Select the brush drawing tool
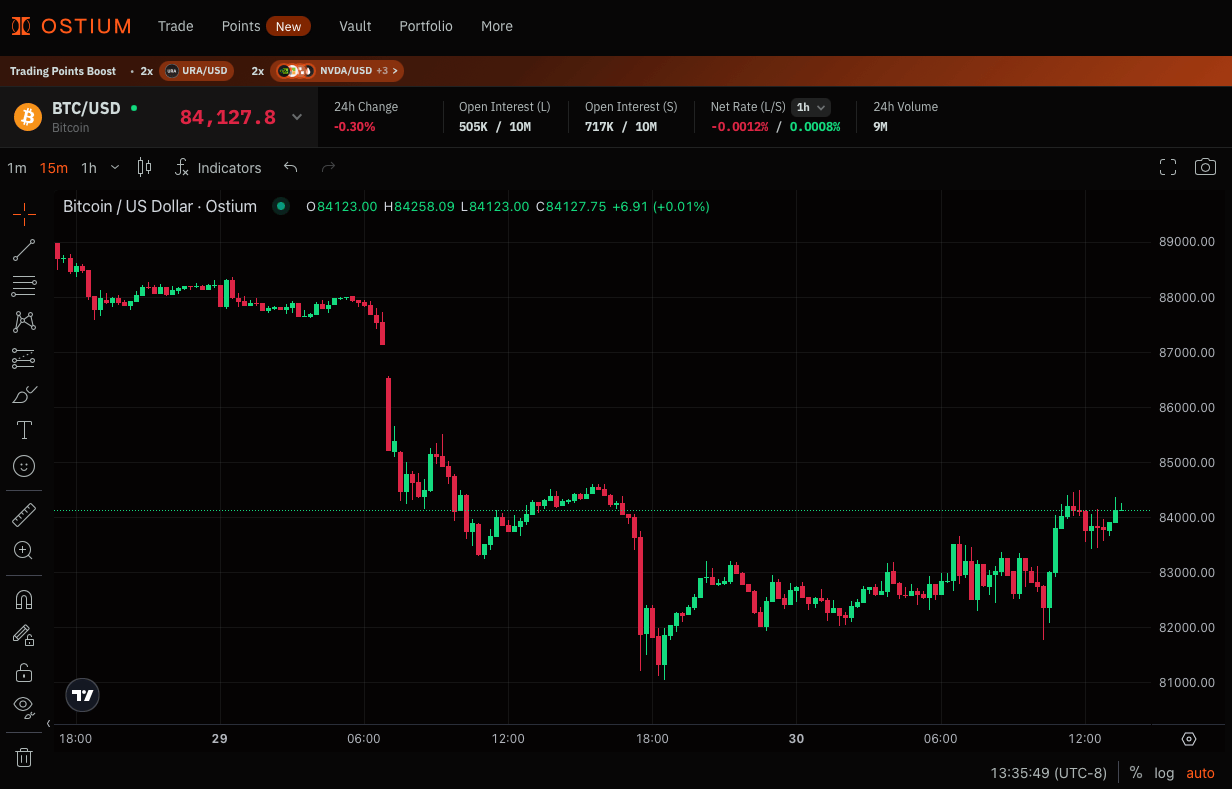The width and height of the screenshot is (1232, 789). [x=24, y=394]
